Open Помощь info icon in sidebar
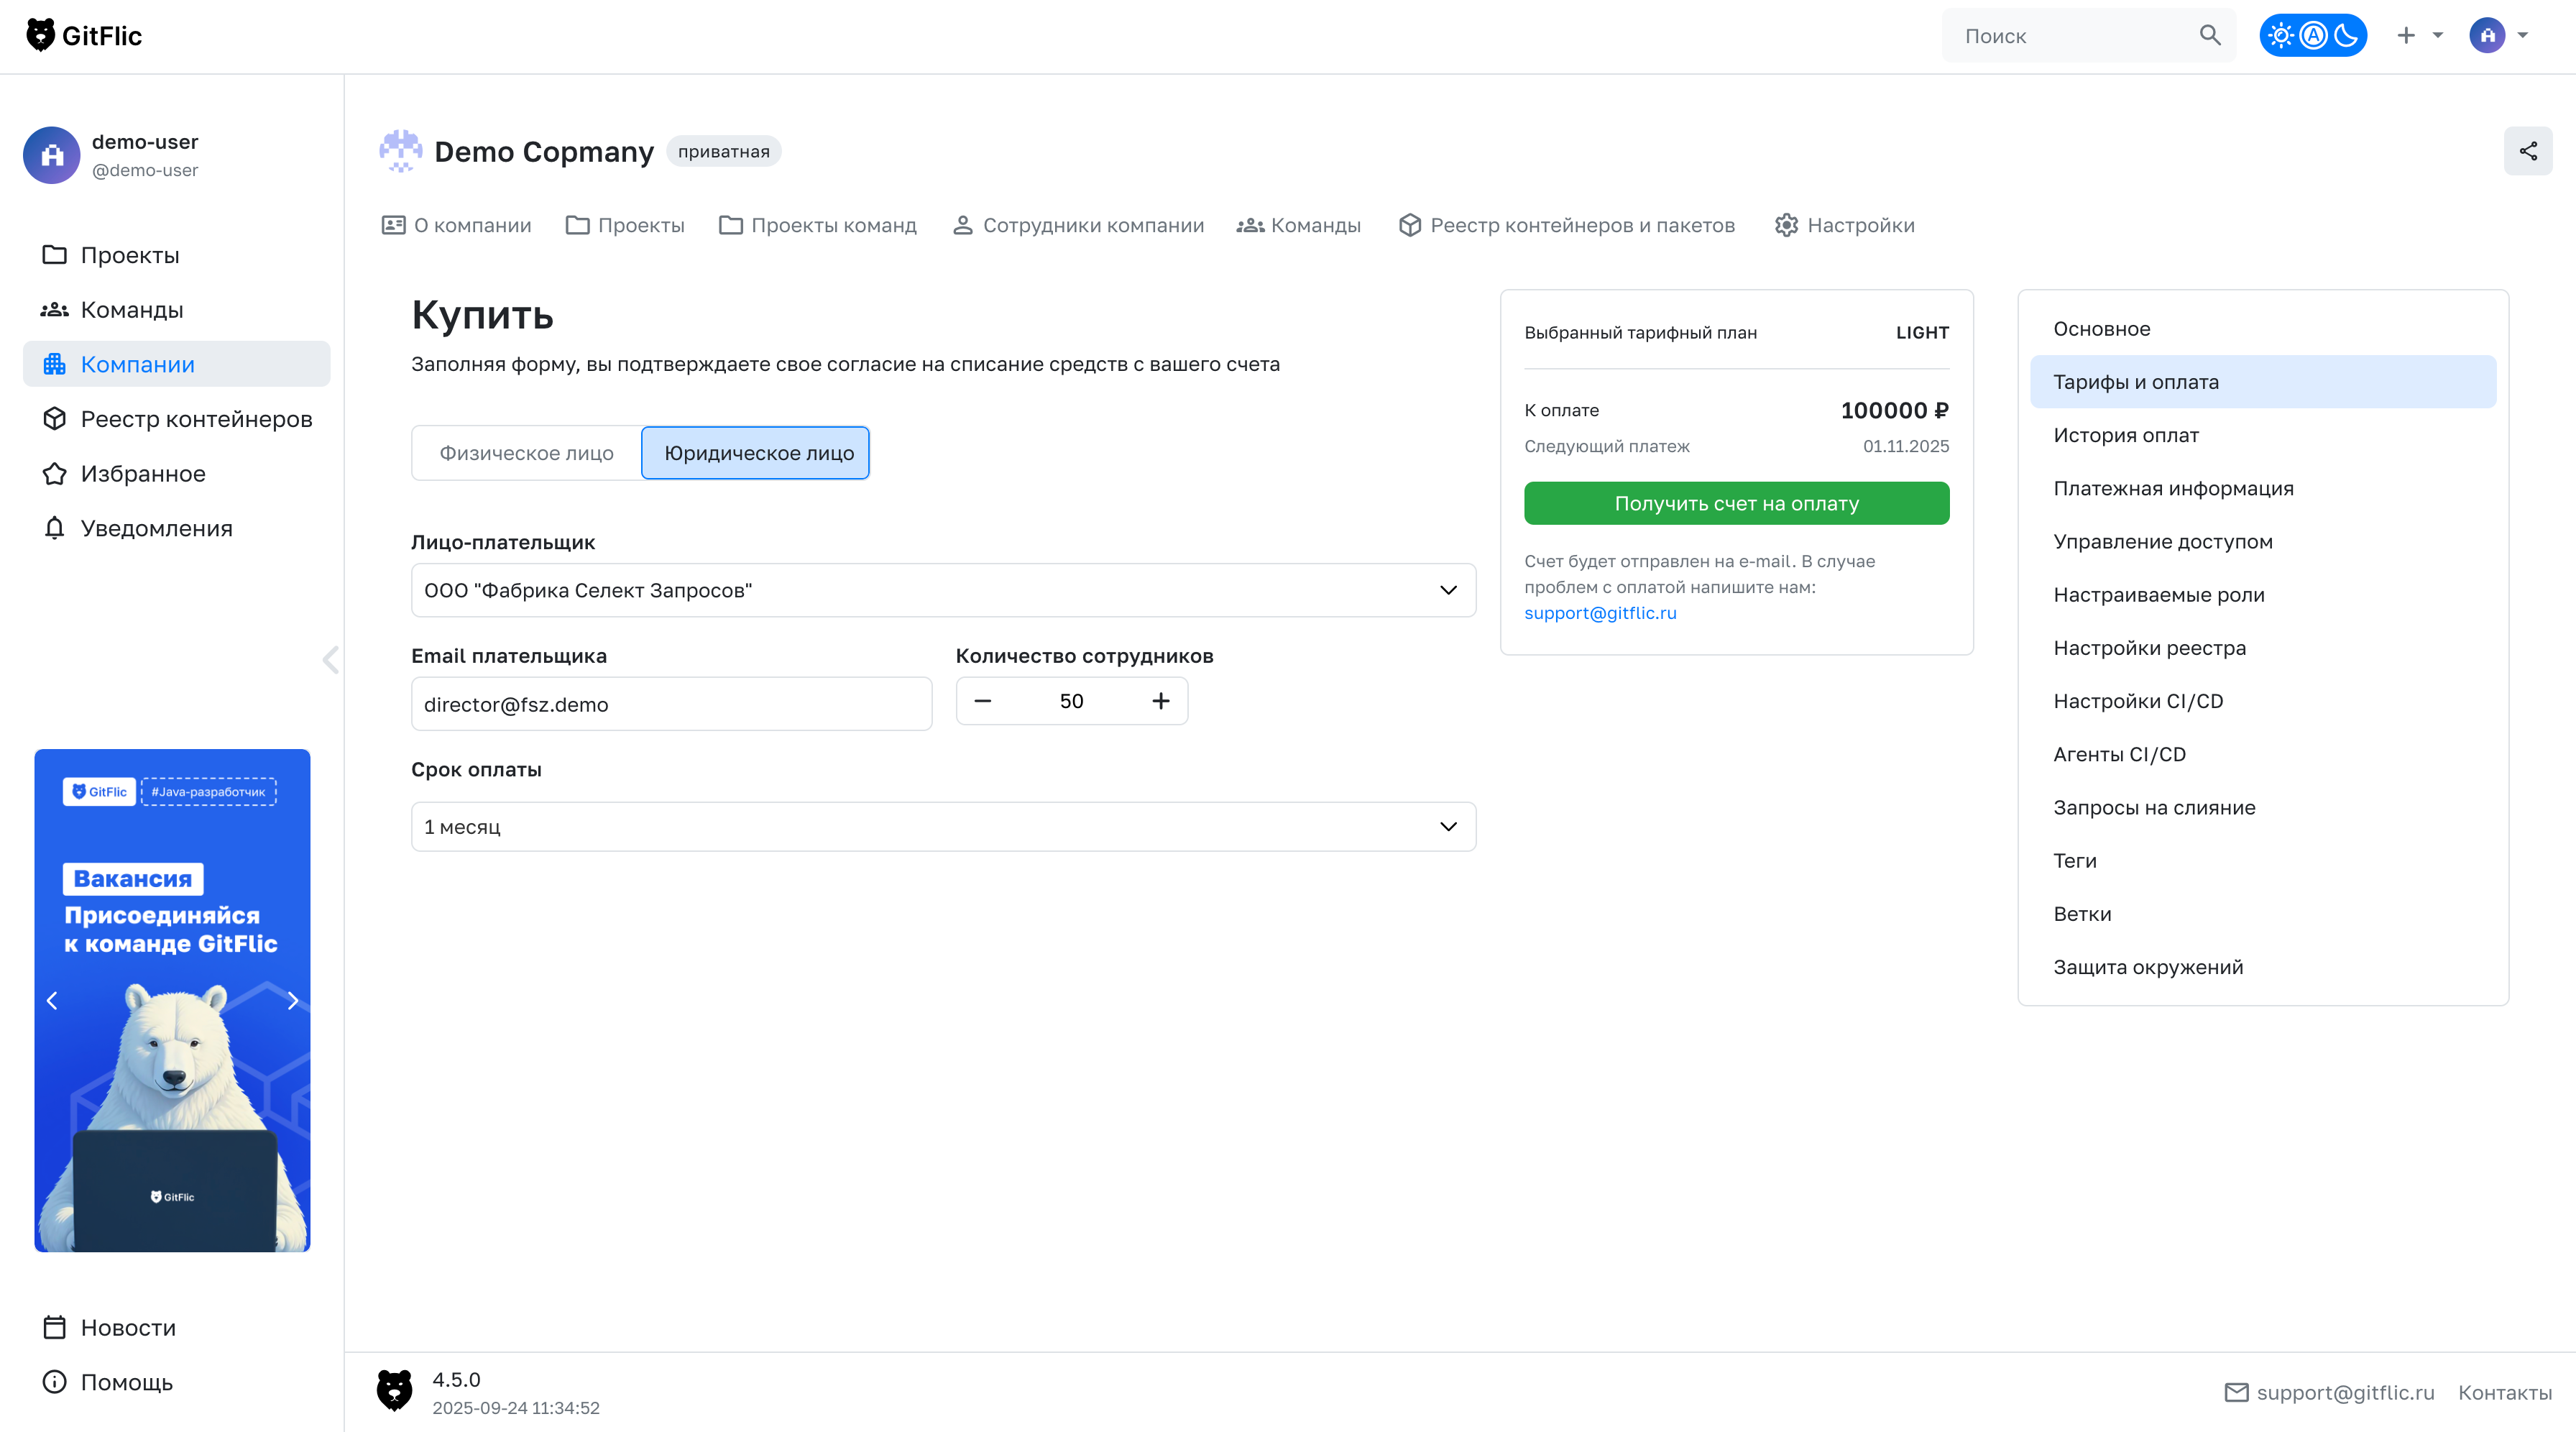Viewport: 2576px width, 1432px height. click(x=54, y=1382)
